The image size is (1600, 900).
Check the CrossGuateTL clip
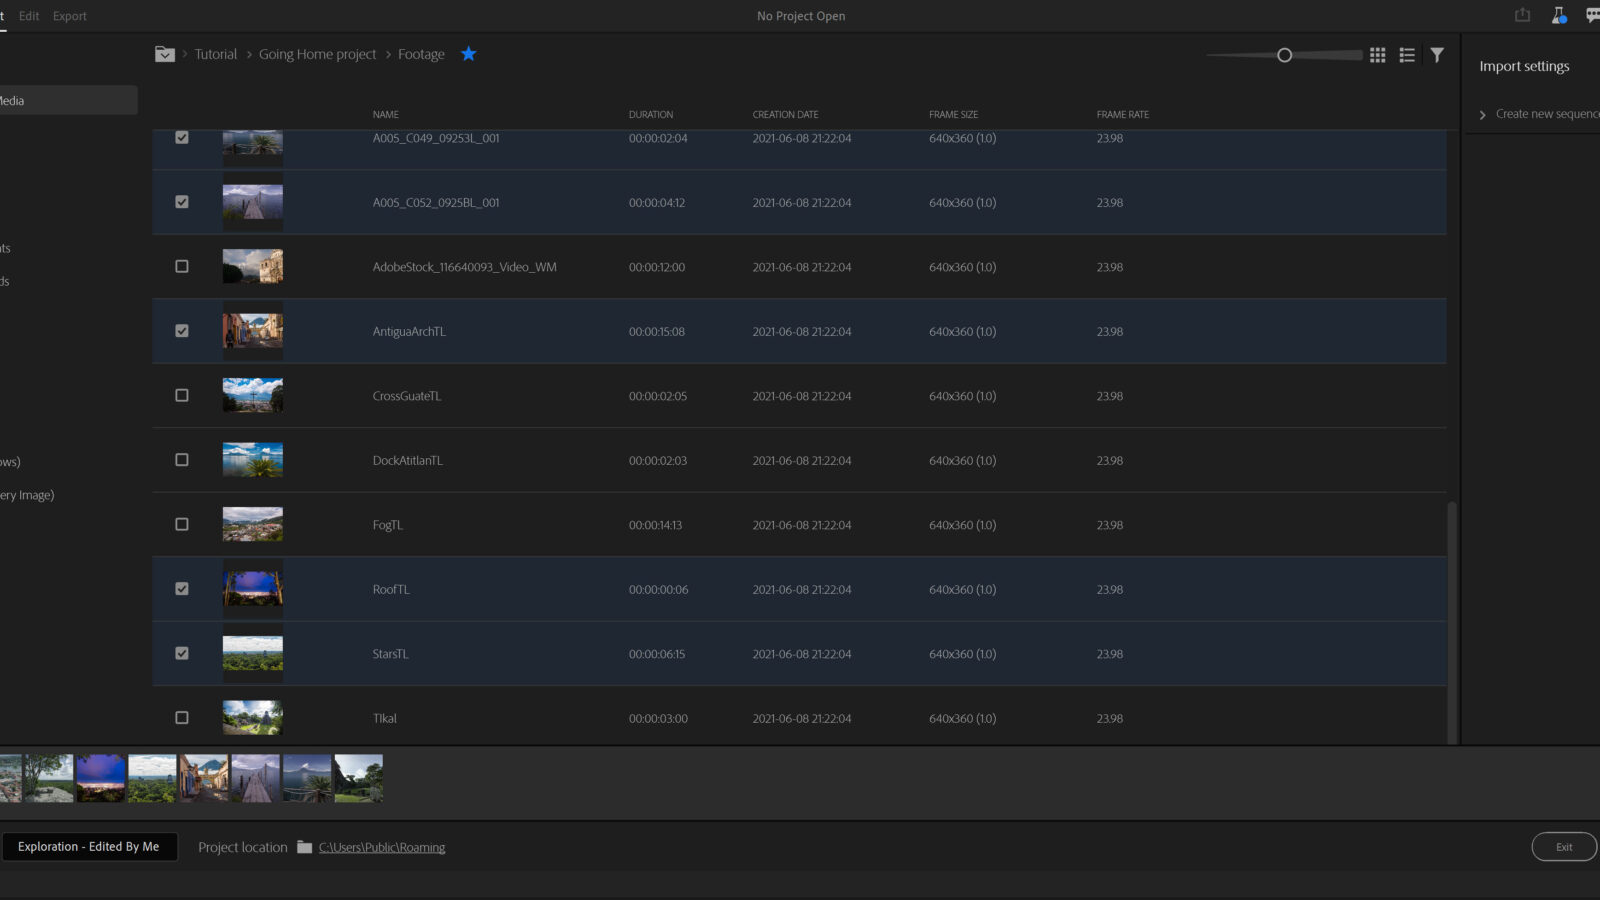[x=182, y=396]
